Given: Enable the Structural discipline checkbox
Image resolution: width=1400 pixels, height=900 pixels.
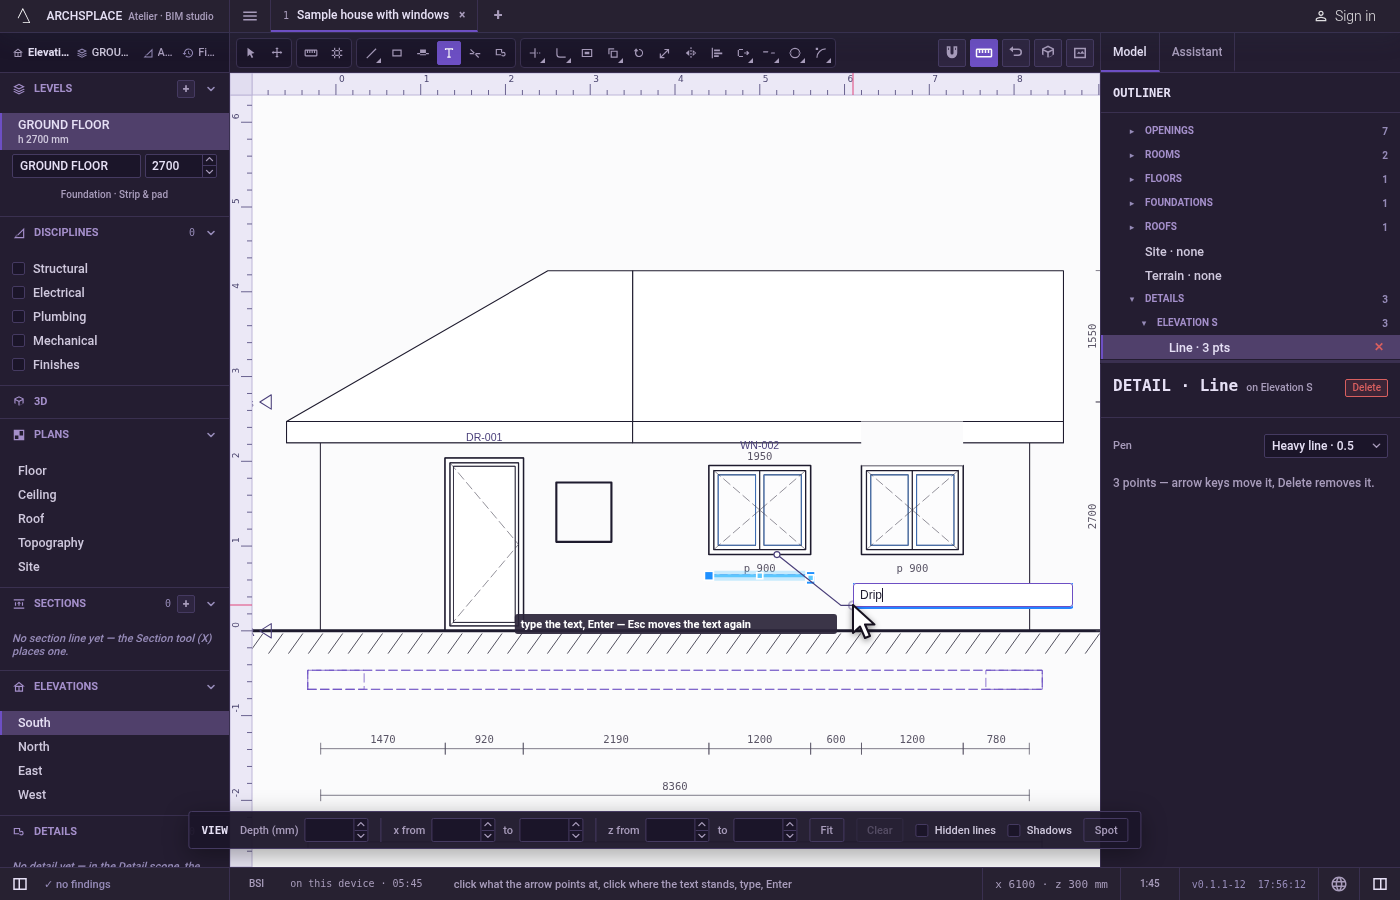Looking at the screenshot, I should coord(18,269).
